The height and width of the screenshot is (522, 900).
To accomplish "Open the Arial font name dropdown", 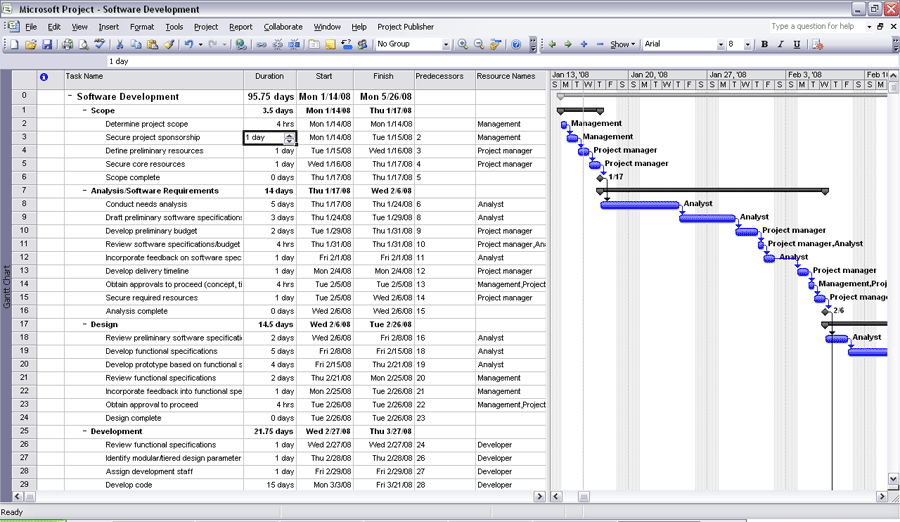I will coord(718,45).
